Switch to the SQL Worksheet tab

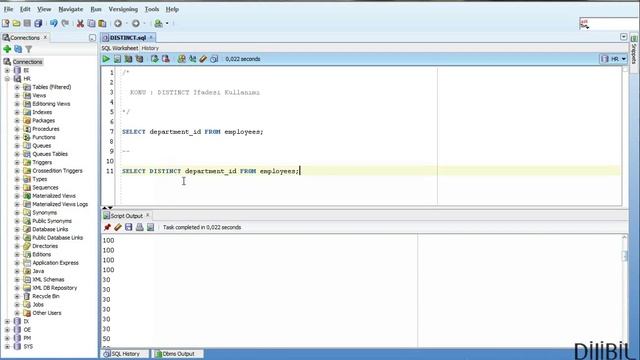click(x=120, y=48)
